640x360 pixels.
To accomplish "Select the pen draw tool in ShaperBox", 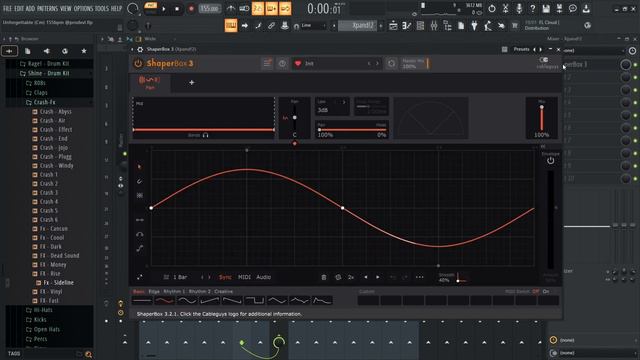I will [140, 181].
